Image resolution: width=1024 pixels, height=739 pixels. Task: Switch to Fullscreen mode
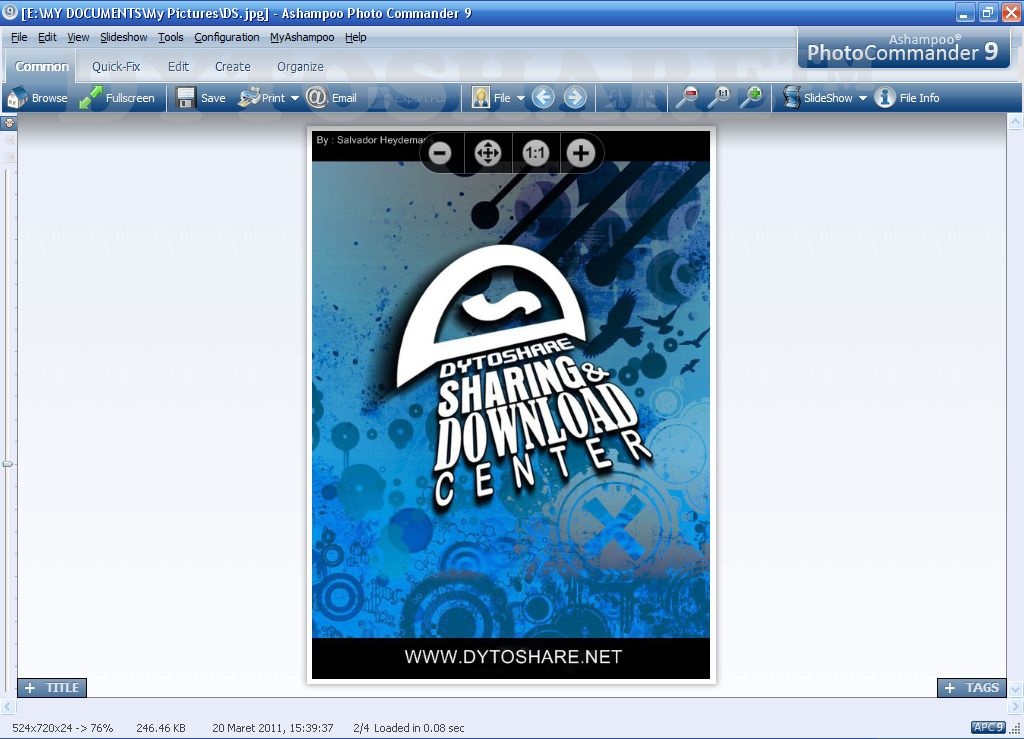coord(117,98)
